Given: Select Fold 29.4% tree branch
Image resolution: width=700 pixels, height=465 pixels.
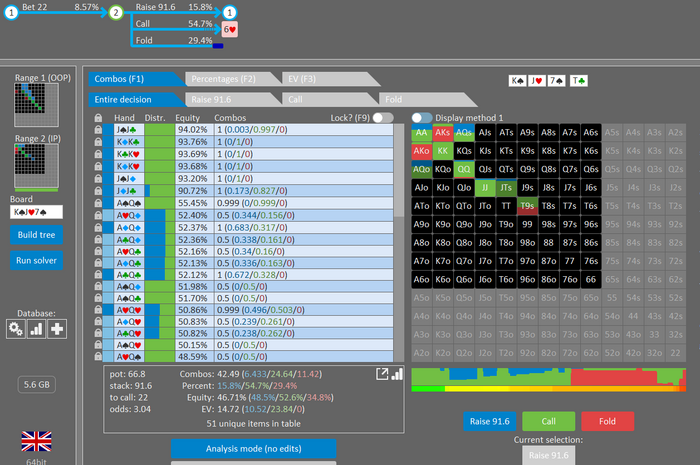Looking at the screenshot, I should coord(174,40).
